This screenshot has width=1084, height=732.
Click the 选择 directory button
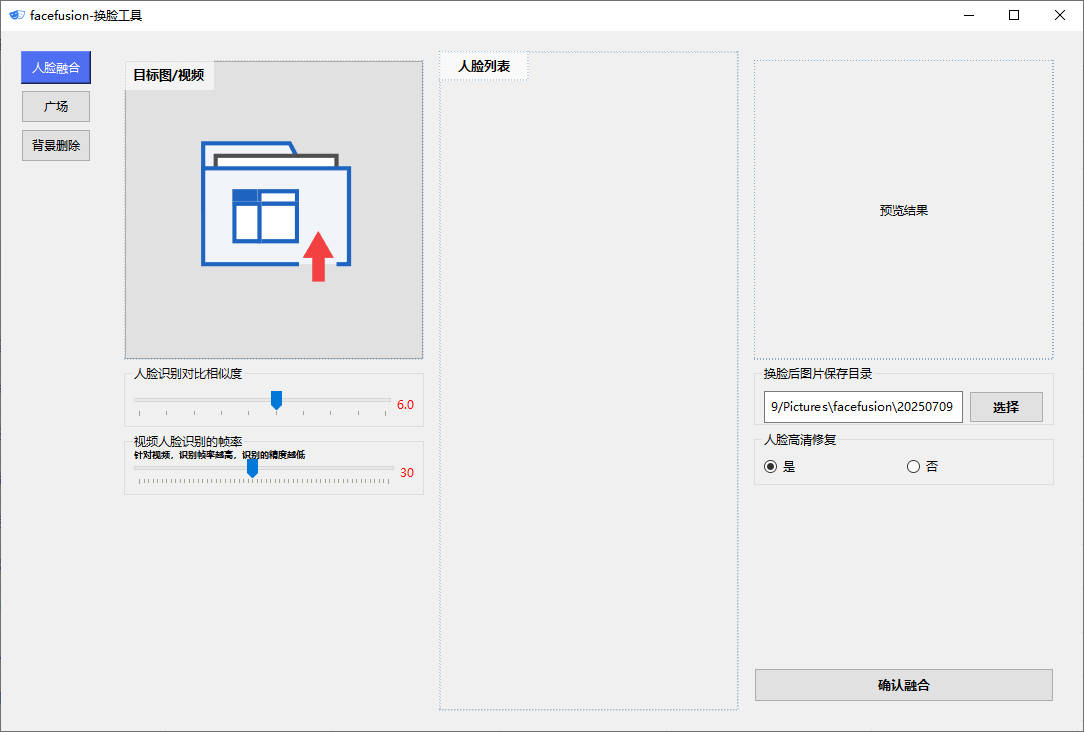click(1006, 407)
